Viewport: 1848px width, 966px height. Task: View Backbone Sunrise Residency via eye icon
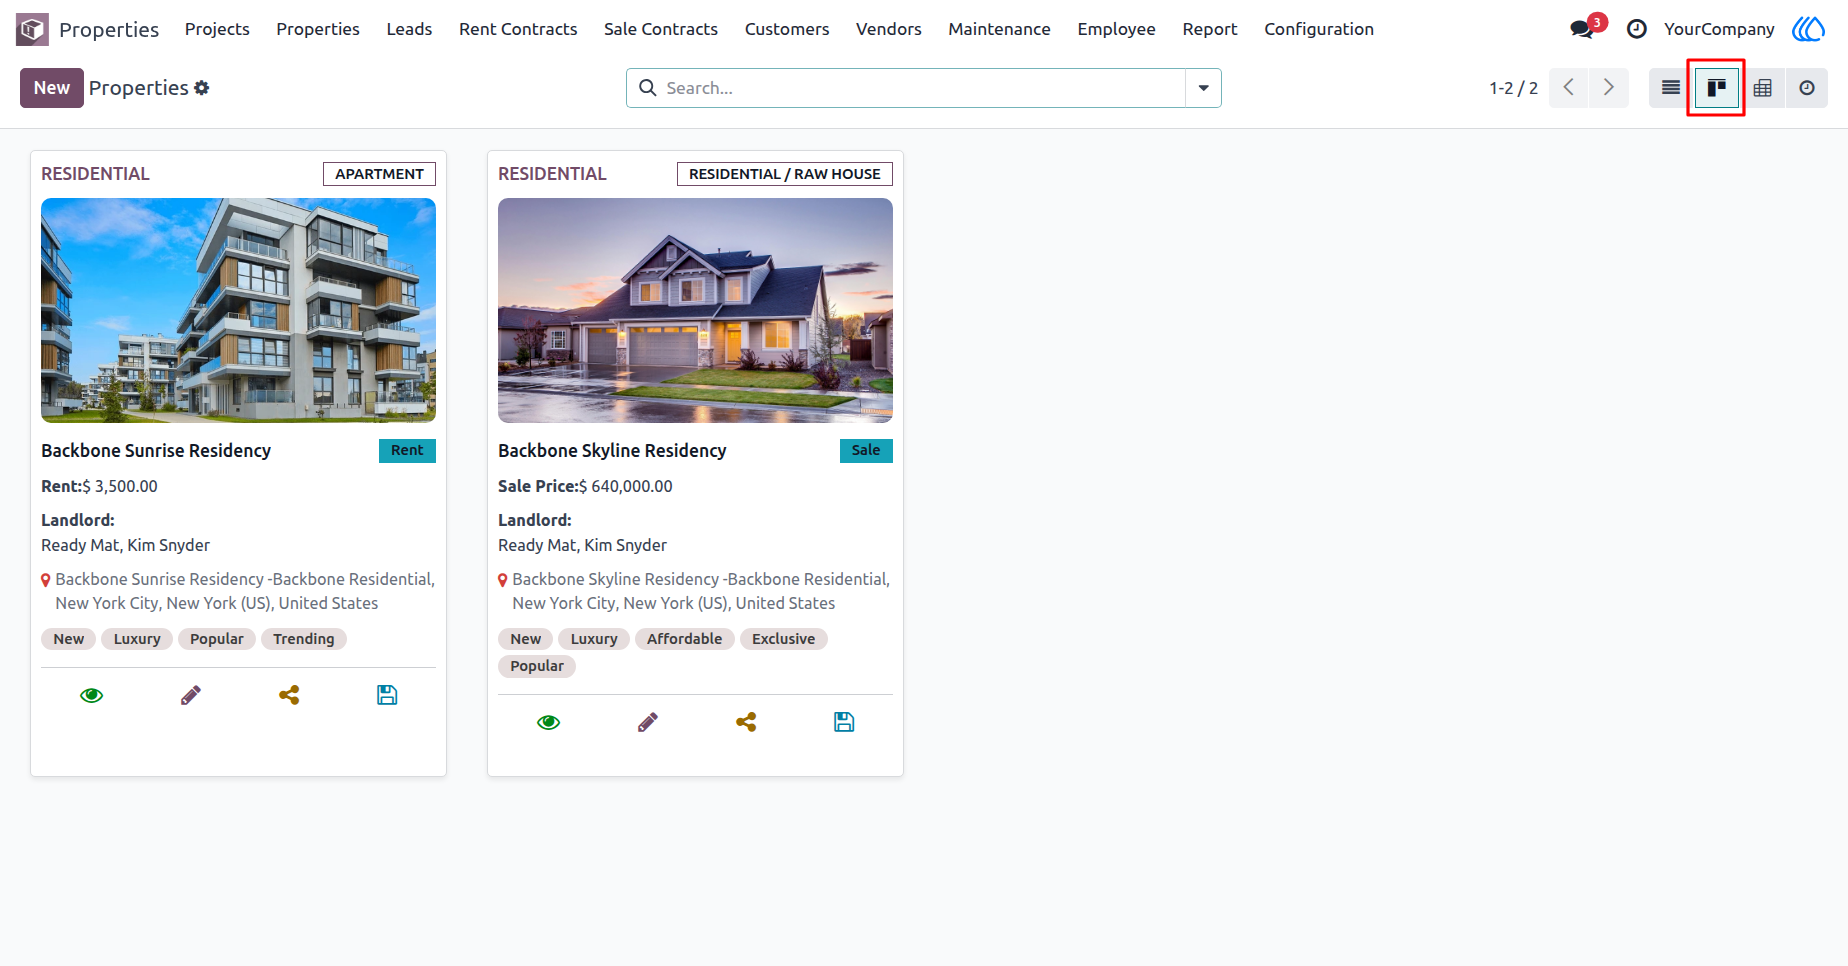pyautogui.click(x=92, y=695)
